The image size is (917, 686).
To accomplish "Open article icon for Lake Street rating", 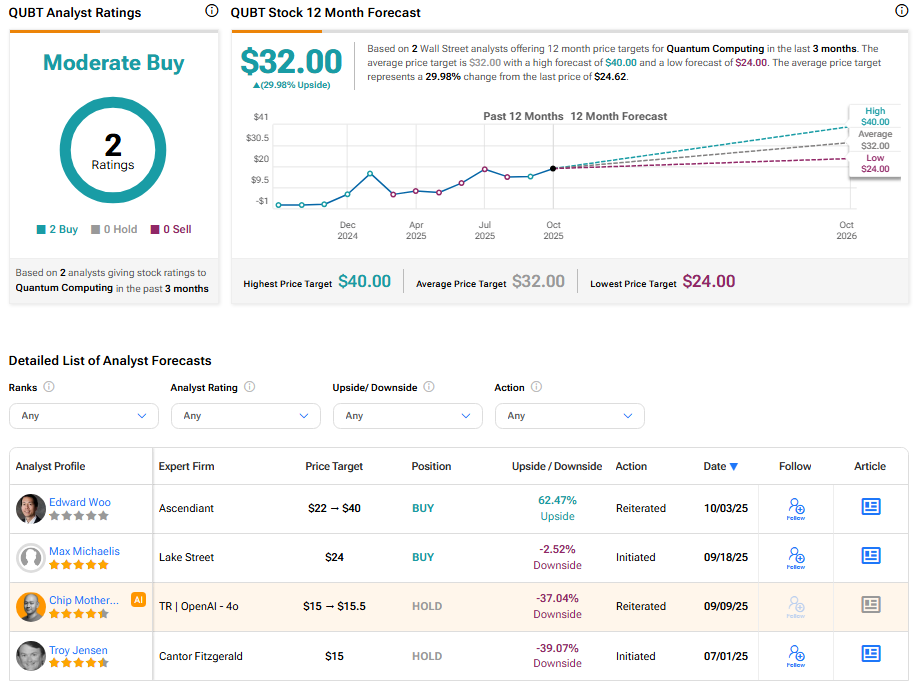I will click(x=870, y=556).
